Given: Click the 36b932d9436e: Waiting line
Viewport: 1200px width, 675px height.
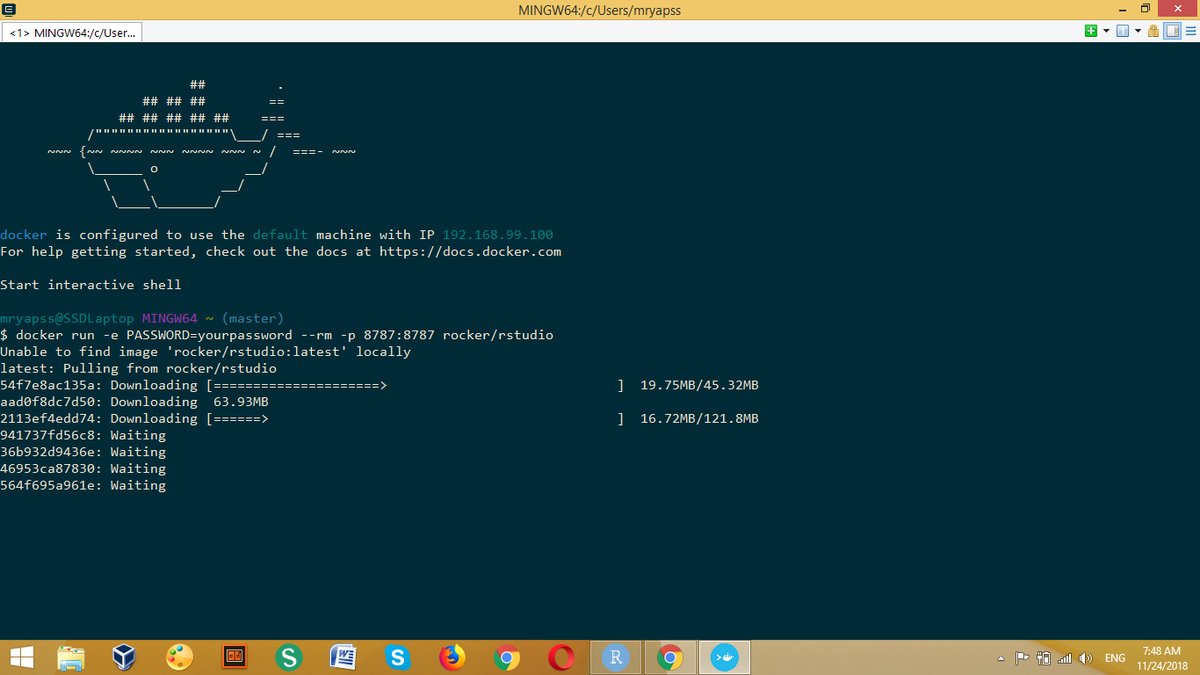Looking at the screenshot, I should pyautogui.click(x=83, y=452).
